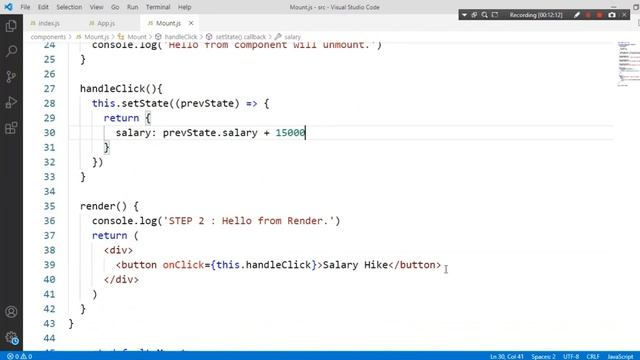Click the camera screenshot icon in recorder
Screen dimensions: 640x360
(x=611, y=15)
